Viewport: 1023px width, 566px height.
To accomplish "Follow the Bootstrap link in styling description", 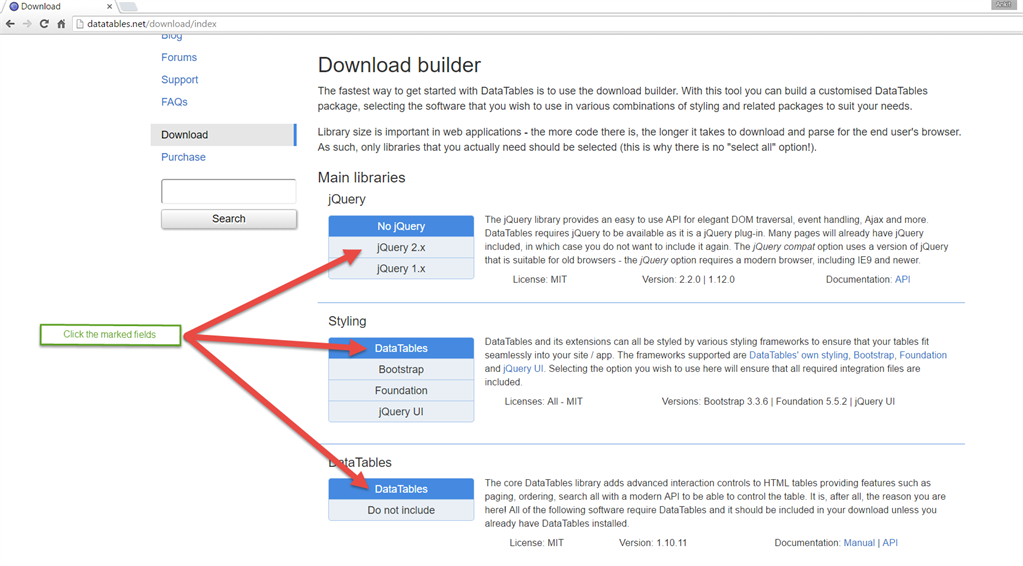I will pos(874,355).
